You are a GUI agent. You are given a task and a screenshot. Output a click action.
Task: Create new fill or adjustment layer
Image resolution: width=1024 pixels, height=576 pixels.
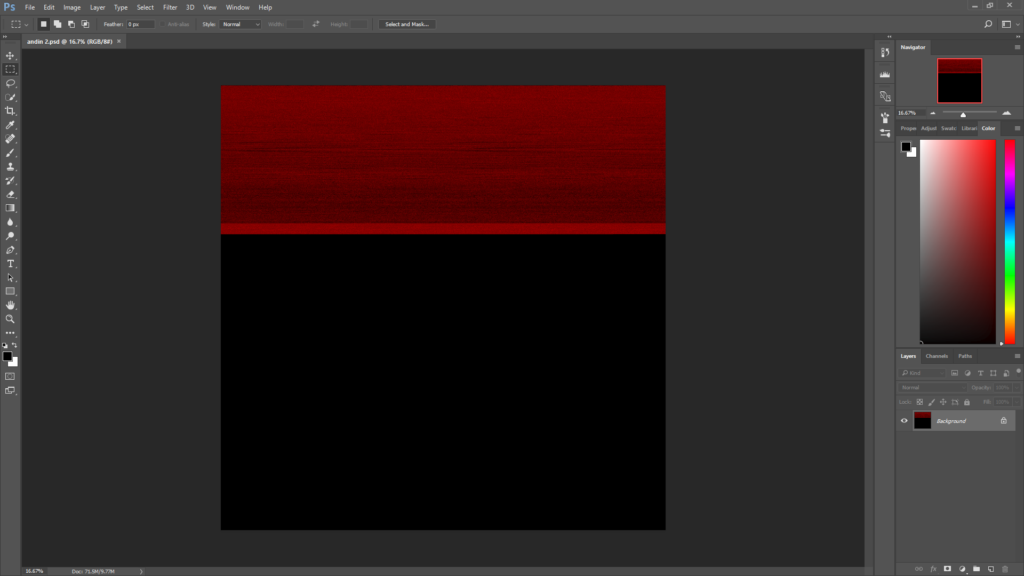[962, 569]
